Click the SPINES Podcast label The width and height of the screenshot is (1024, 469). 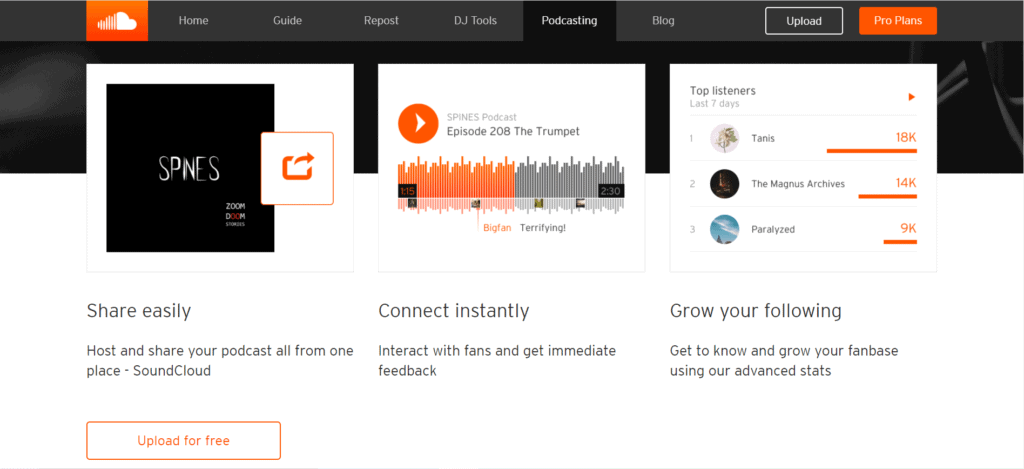click(x=481, y=118)
